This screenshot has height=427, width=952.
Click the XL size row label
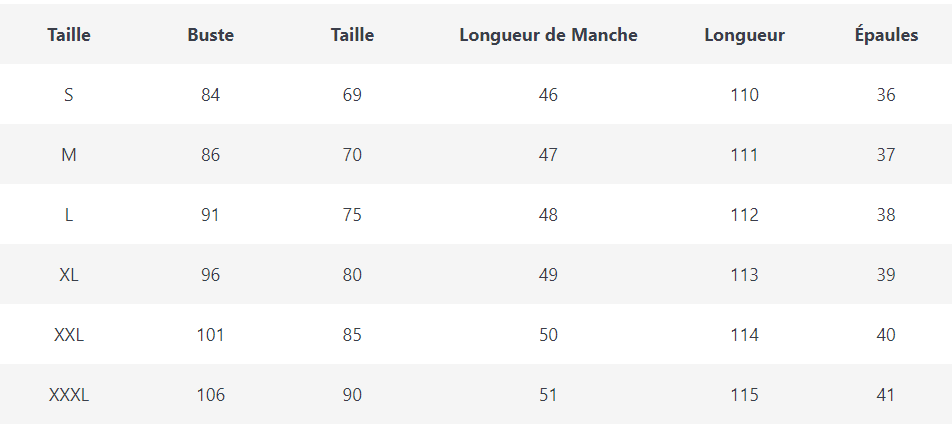[69, 275]
